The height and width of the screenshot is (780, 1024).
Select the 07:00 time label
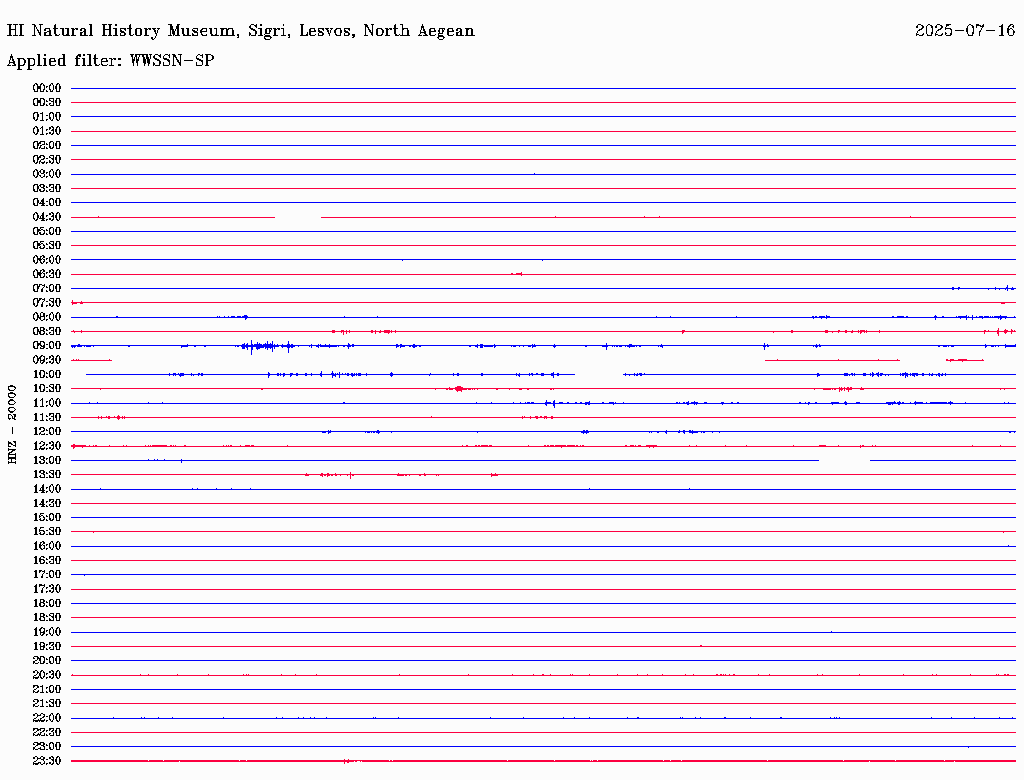tap(47, 289)
